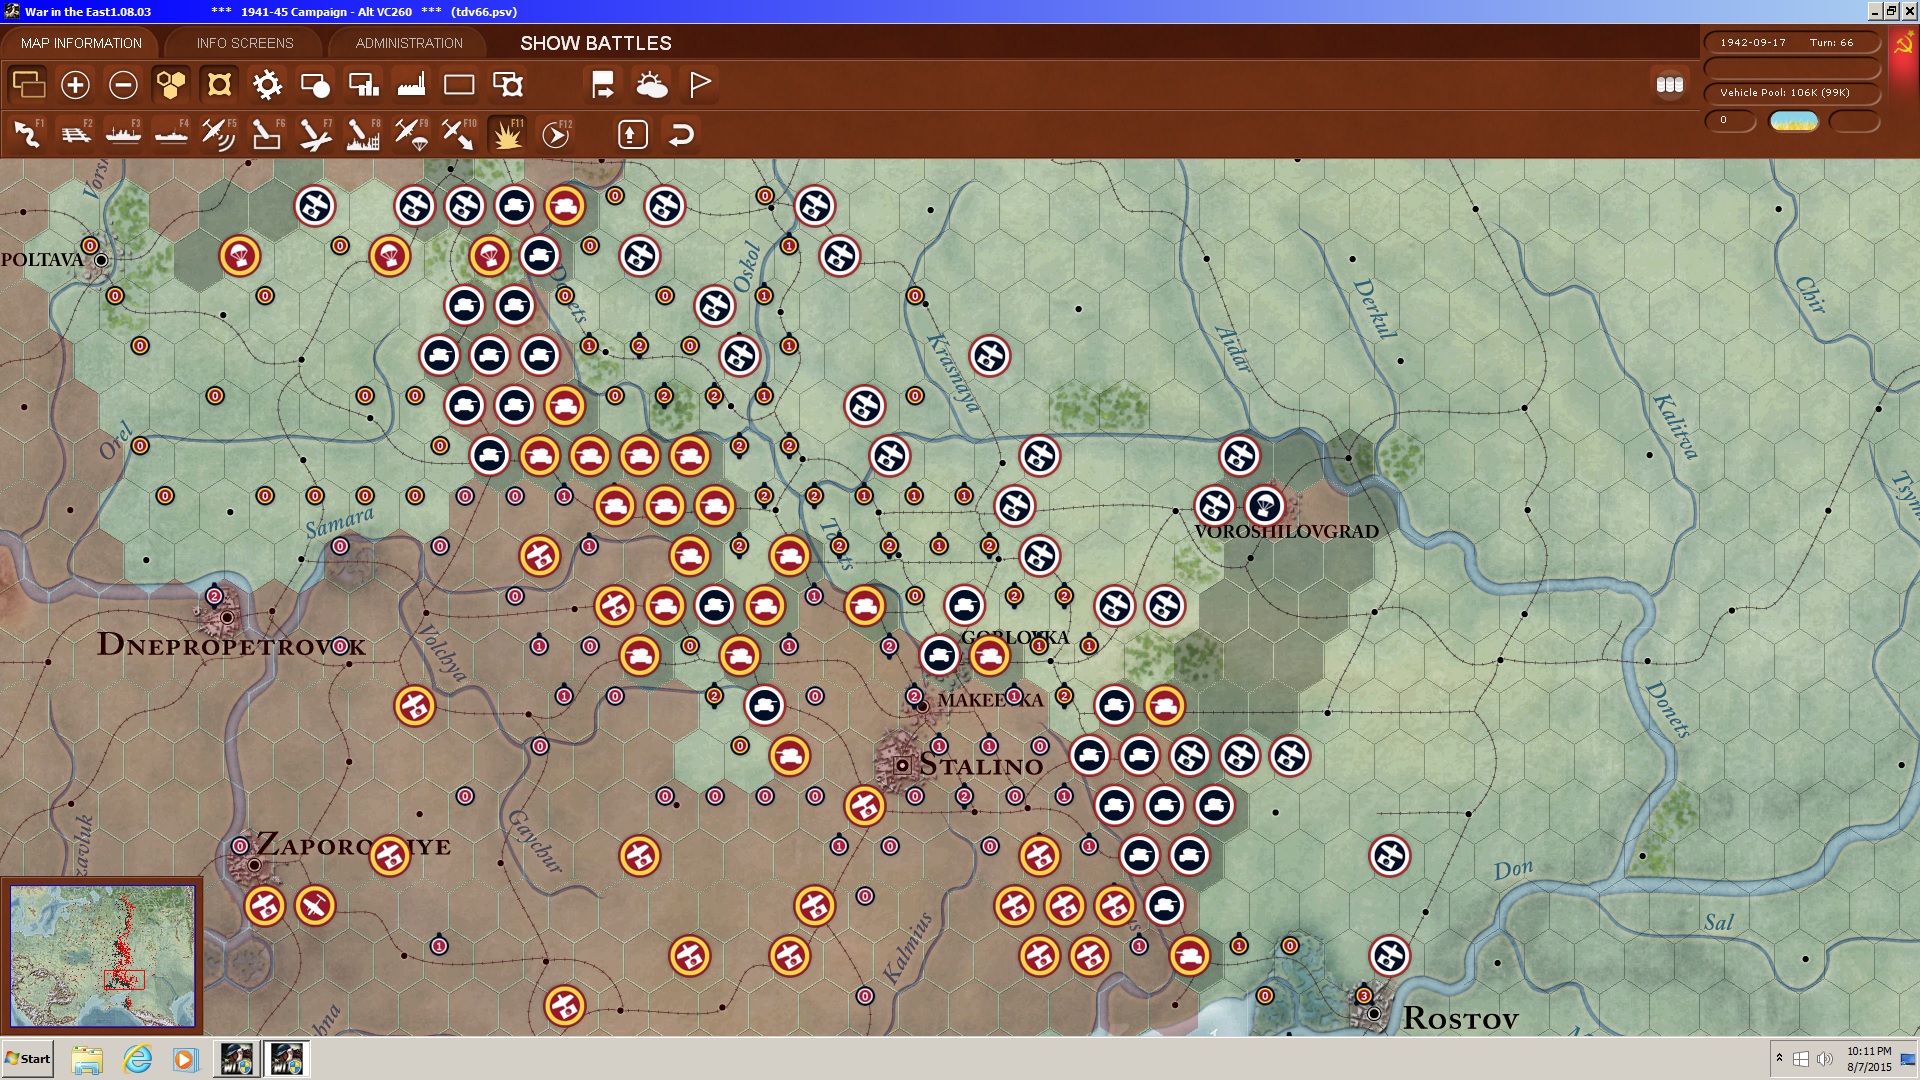Open Windows Media Player from taskbar
Image resolution: width=1920 pixels, height=1080 pixels.
(x=186, y=1059)
